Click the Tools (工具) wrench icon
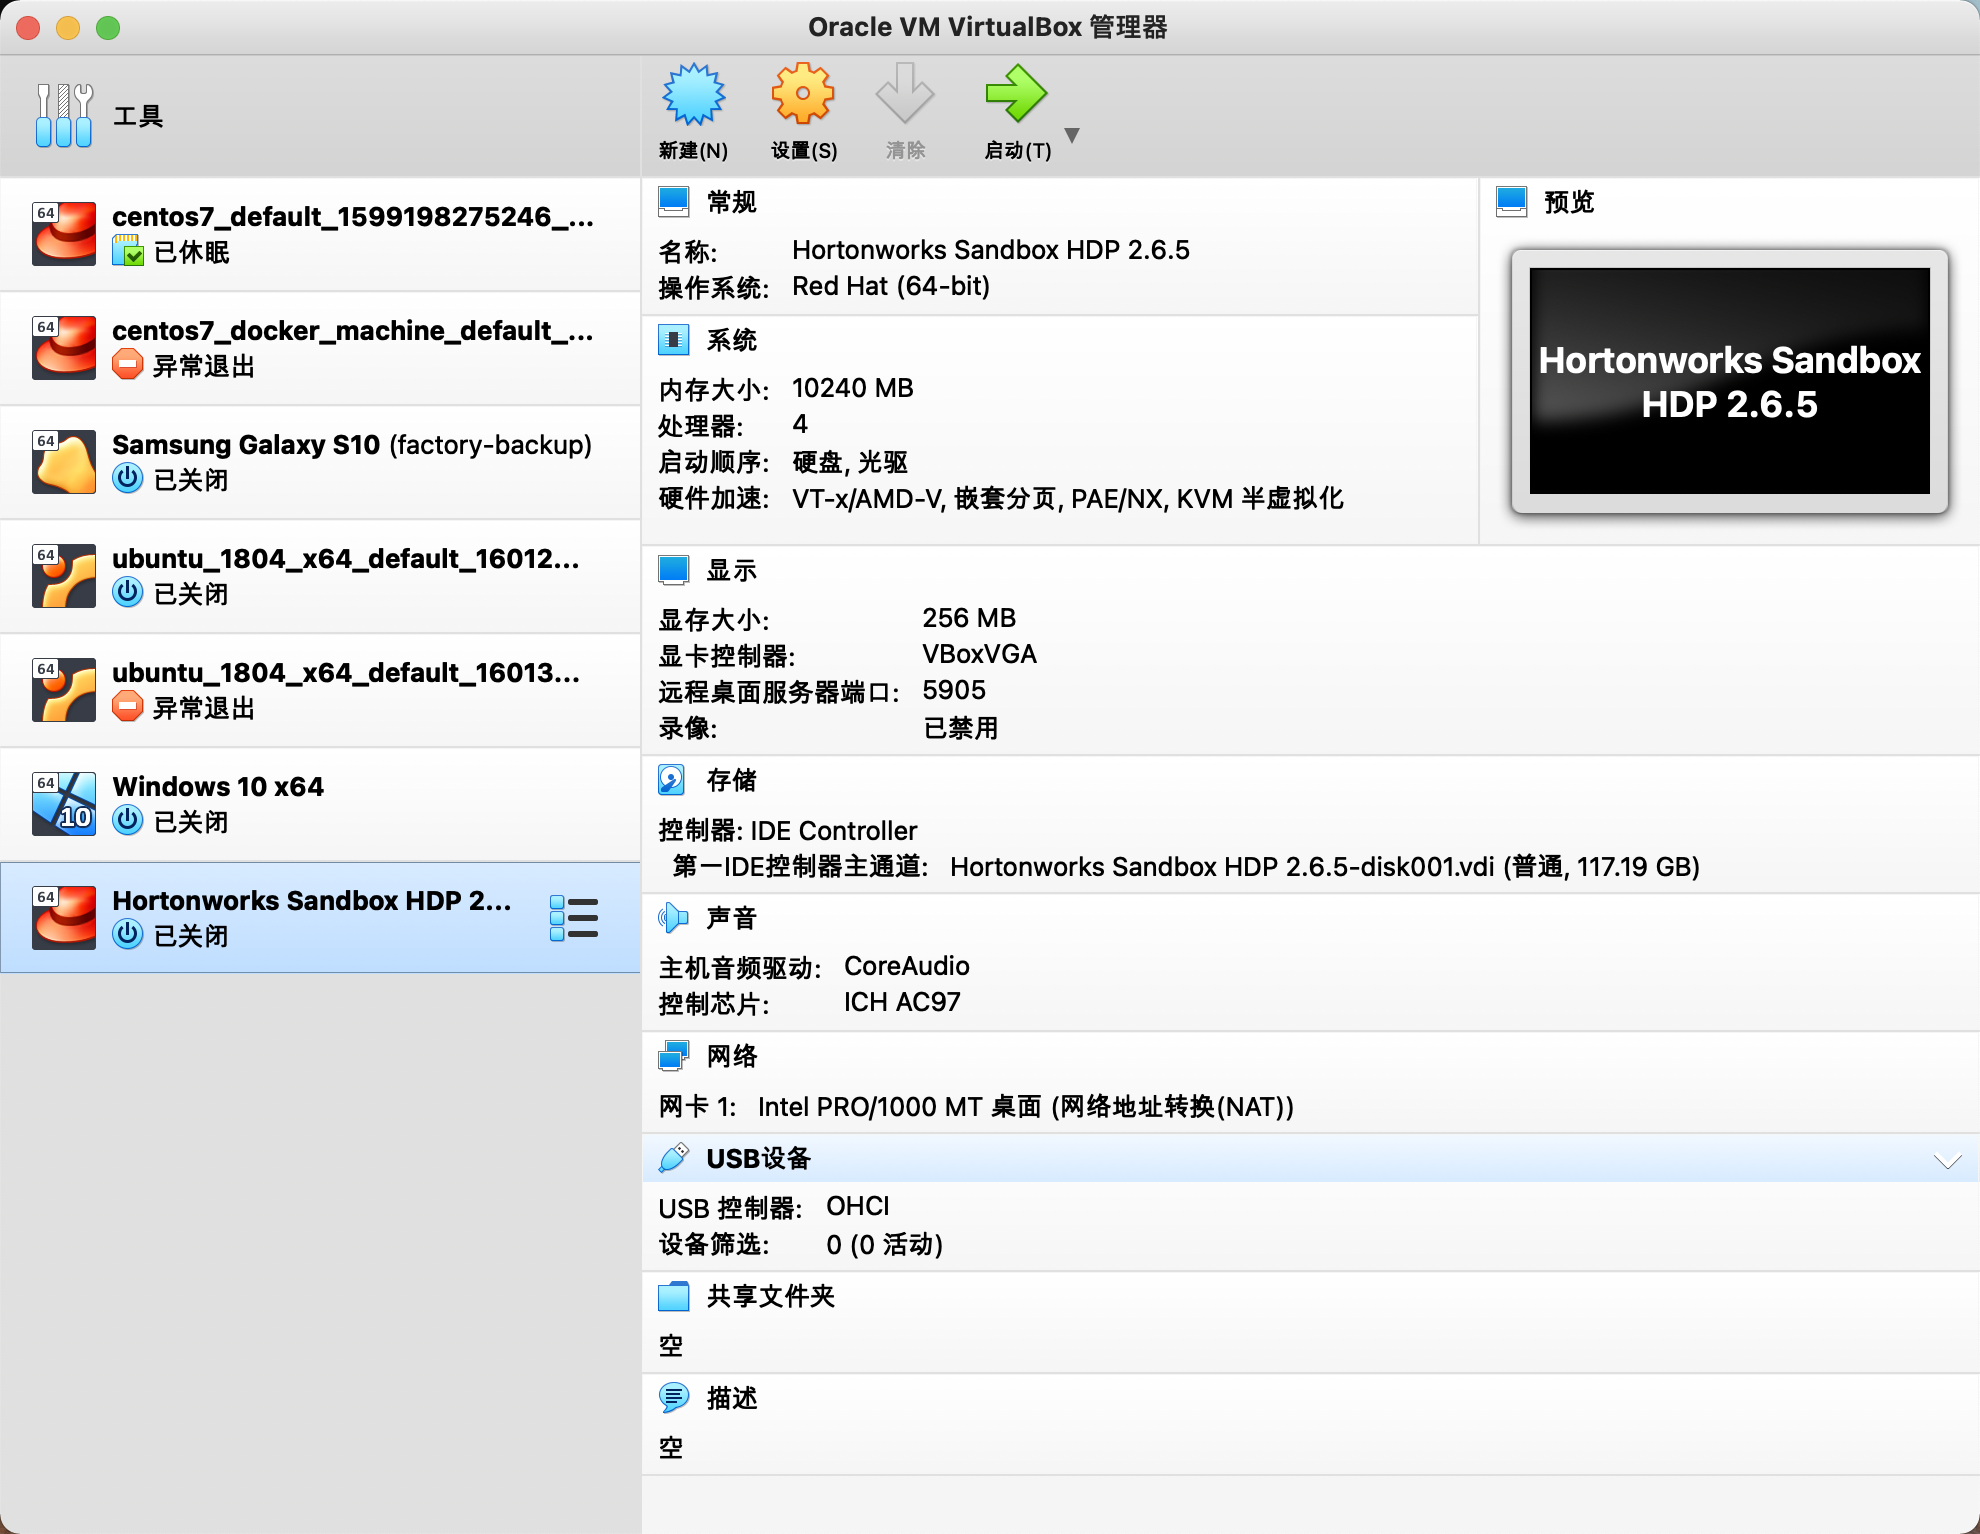This screenshot has height=1534, width=1980. tap(64, 116)
